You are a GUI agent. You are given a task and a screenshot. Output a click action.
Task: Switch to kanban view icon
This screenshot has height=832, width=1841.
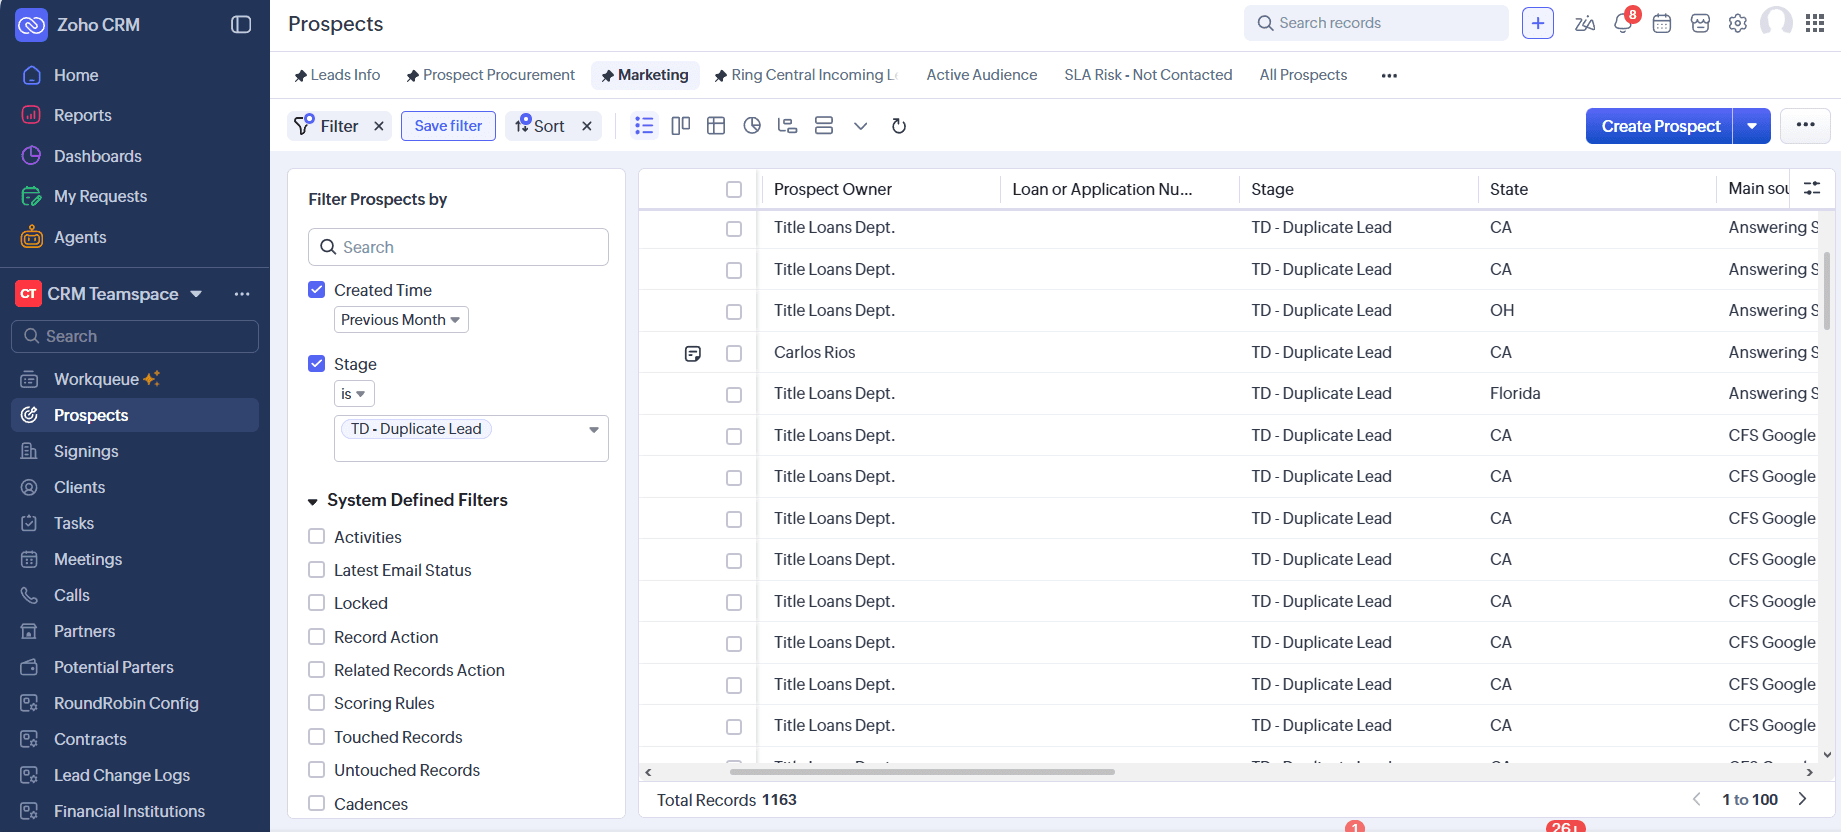pos(681,125)
